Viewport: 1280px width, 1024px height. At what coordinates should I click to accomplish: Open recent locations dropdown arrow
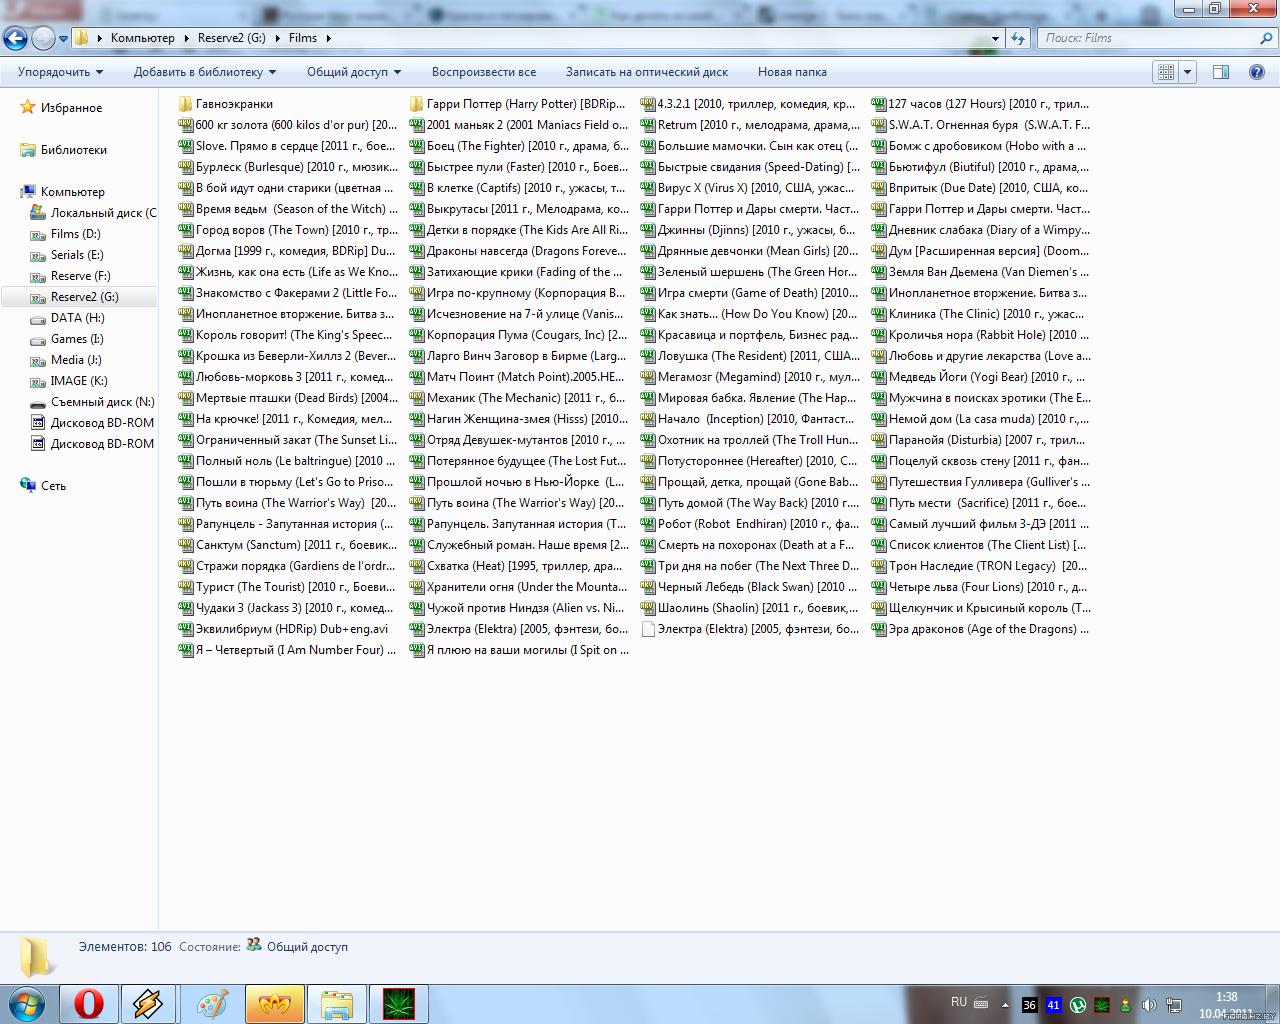(64, 39)
